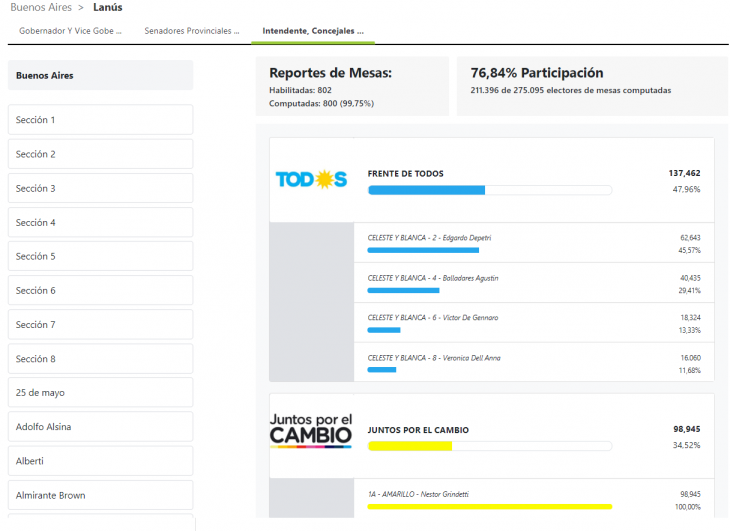The height and width of the screenshot is (531, 730).
Task: Click the 62,643 vote count
Action: coord(690,238)
